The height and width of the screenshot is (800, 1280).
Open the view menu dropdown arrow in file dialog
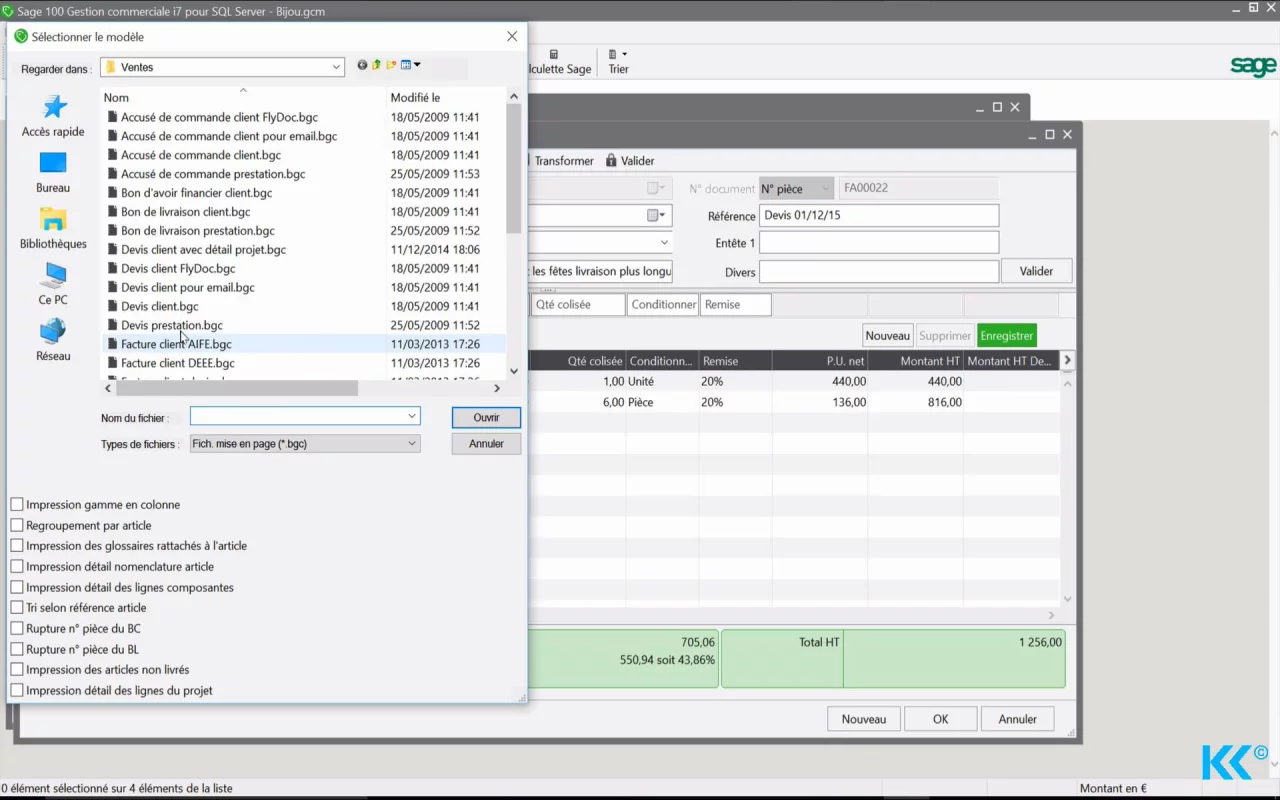(417, 65)
